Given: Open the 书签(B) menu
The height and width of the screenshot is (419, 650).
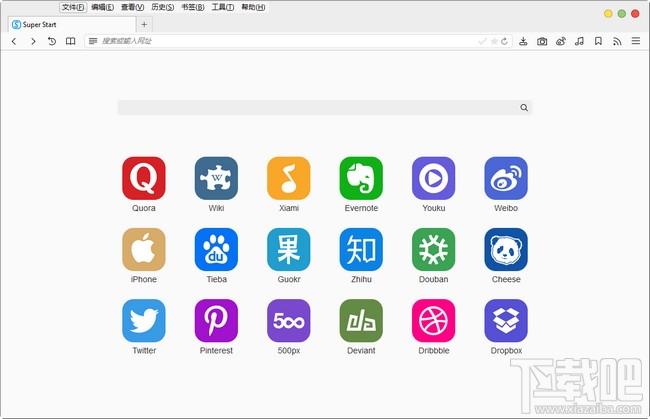Looking at the screenshot, I should click(x=193, y=7).
